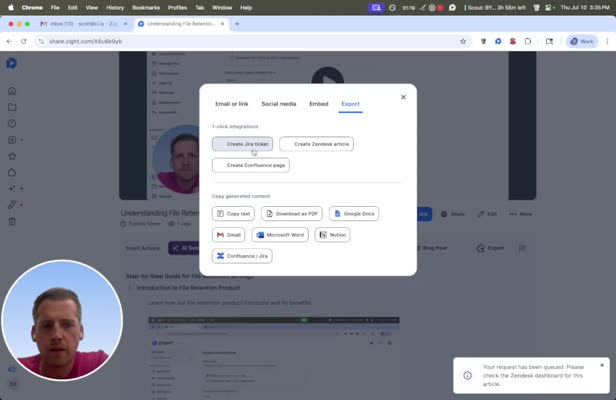Click Blog Post smart action

(431, 248)
